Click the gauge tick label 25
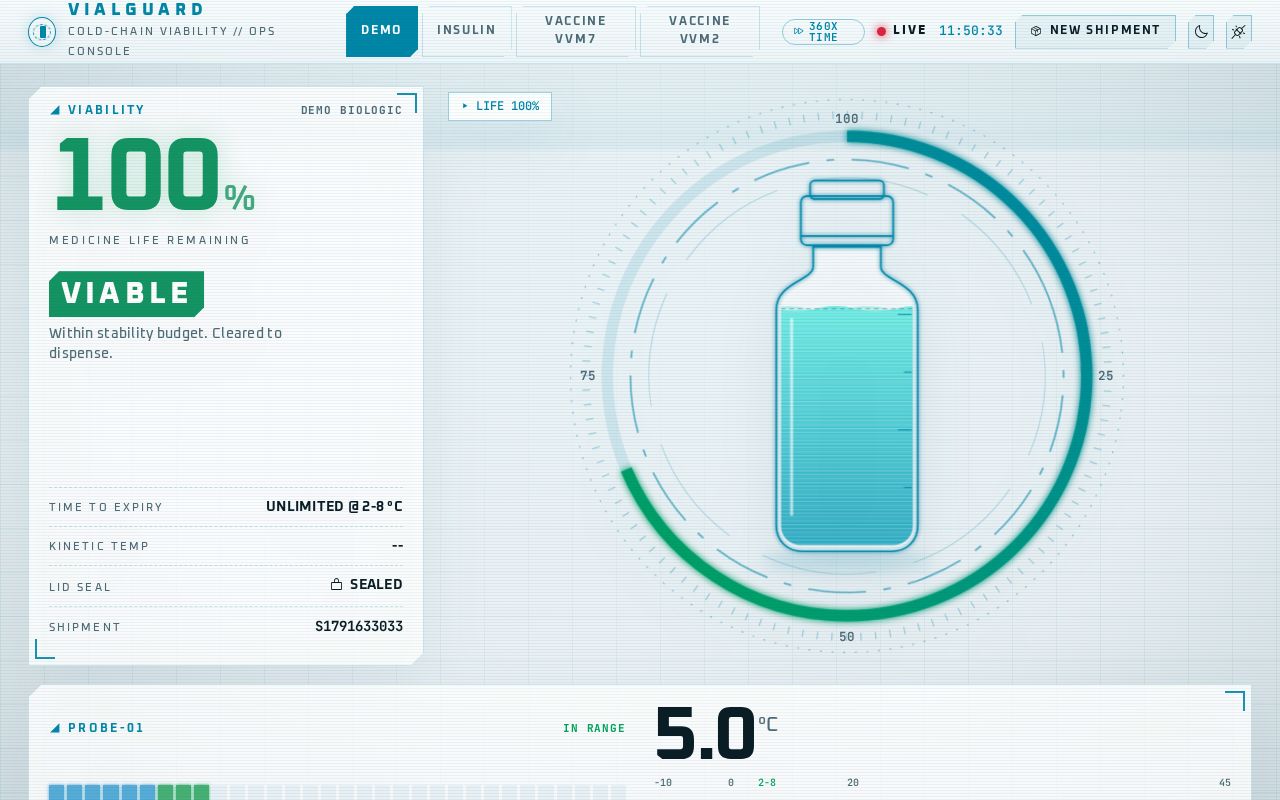The image size is (1280, 800). click(1105, 376)
